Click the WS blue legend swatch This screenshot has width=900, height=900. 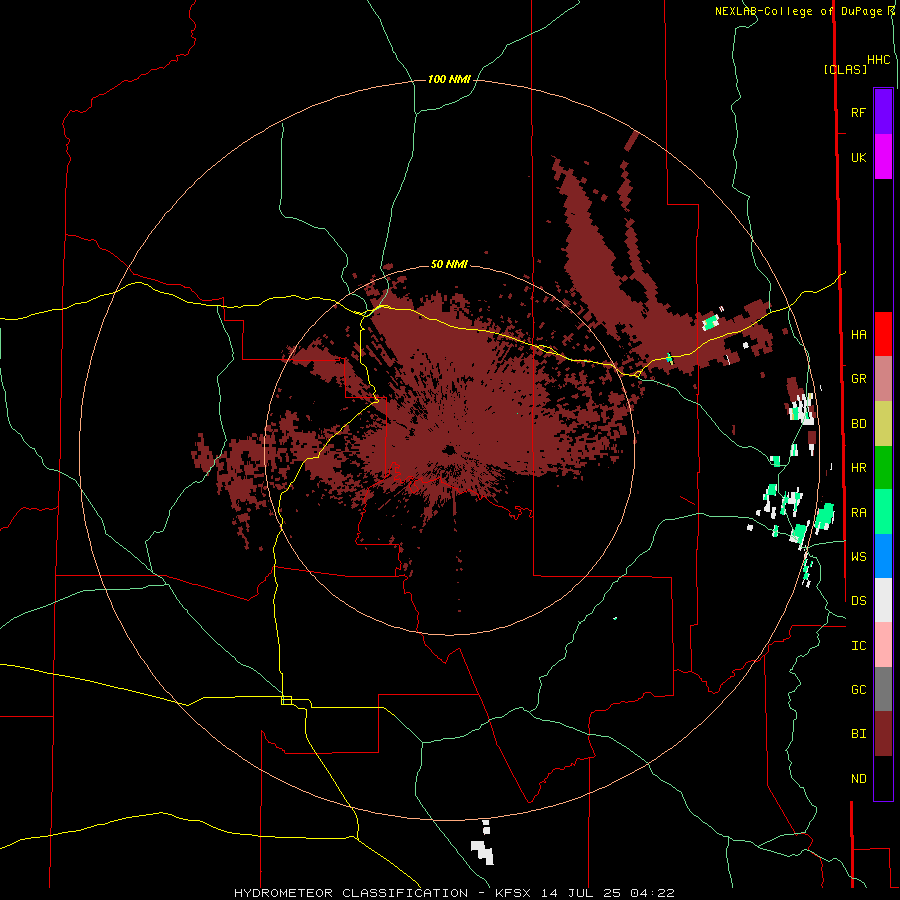point(883,556)
